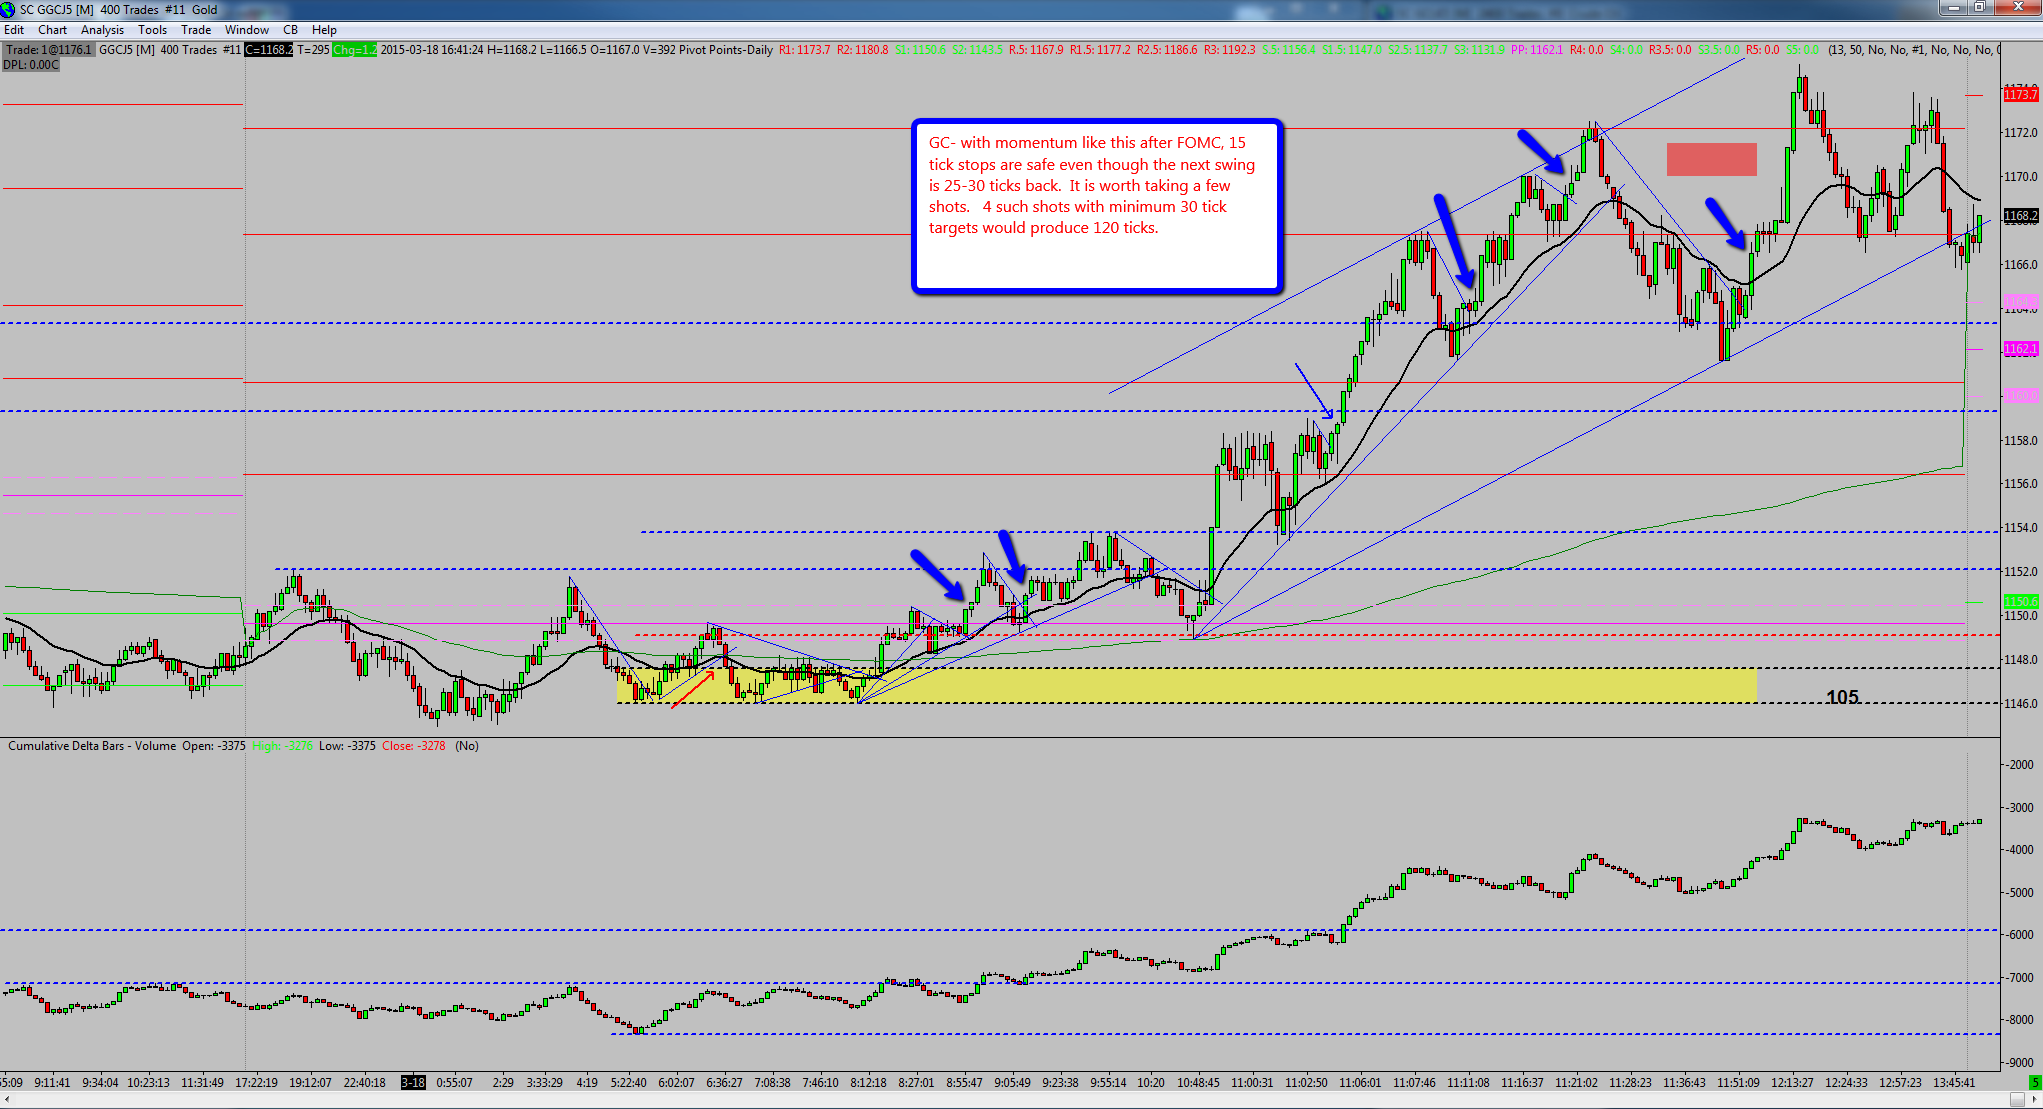Click the 'Pivot Points-Daily' study label
The image size is (2043, 1109).
click(x=726, y=50)
